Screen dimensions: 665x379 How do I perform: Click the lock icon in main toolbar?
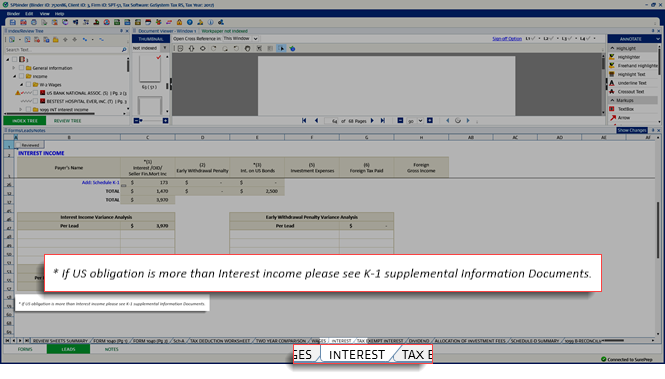(179, 22)
